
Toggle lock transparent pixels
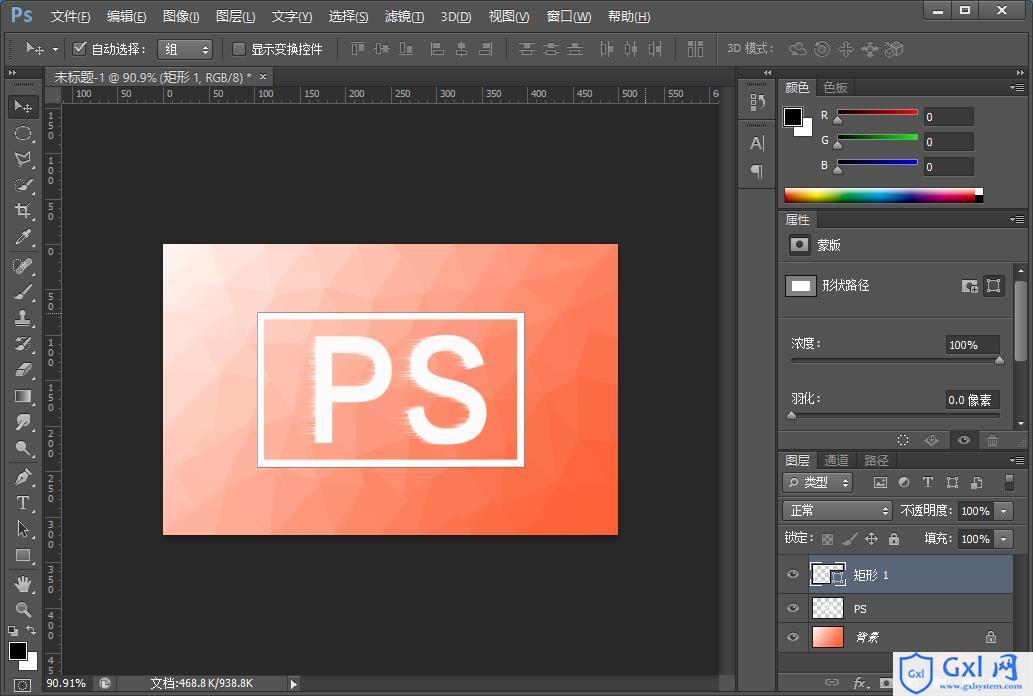[x=827, y=539]
